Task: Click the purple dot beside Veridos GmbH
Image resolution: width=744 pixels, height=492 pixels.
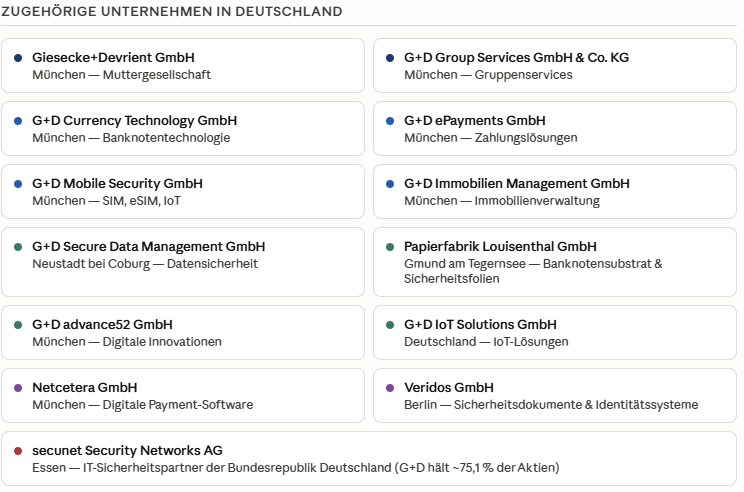Action: pyautogui.click(x=390, y=388)
